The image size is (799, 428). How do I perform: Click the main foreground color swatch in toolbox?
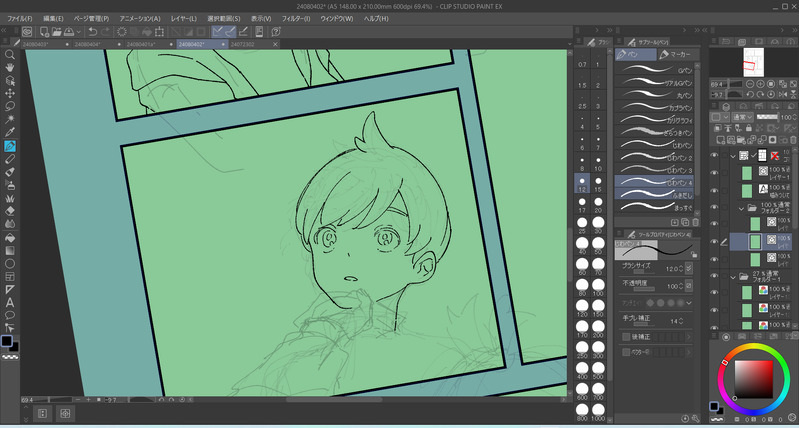click(6, 341)
